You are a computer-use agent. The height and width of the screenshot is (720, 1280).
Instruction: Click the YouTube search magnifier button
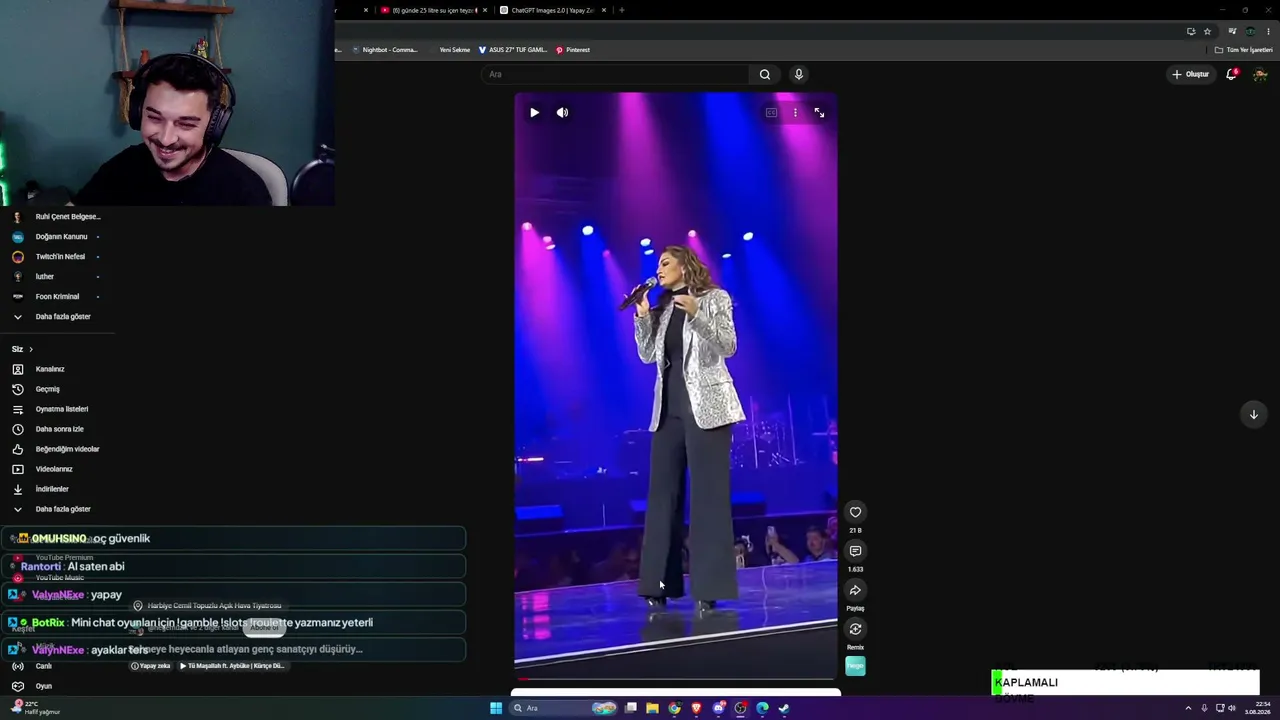click(x=765, y=74)
